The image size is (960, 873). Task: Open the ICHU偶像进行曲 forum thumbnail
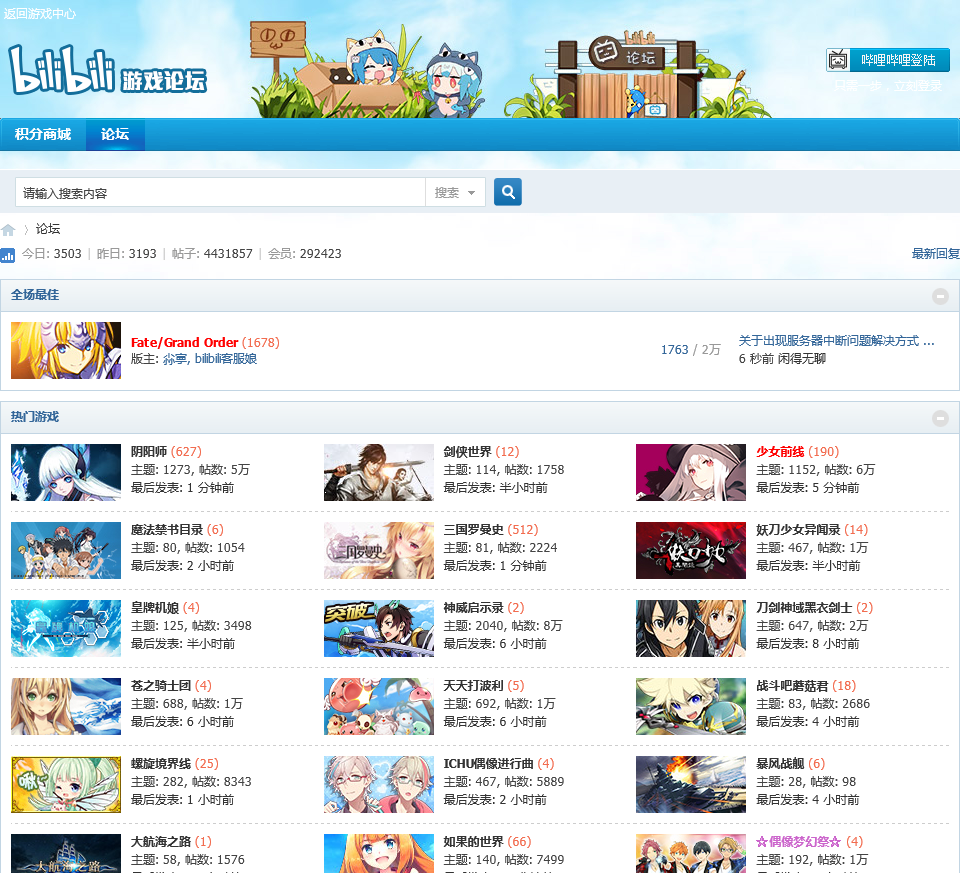(378, 784)
